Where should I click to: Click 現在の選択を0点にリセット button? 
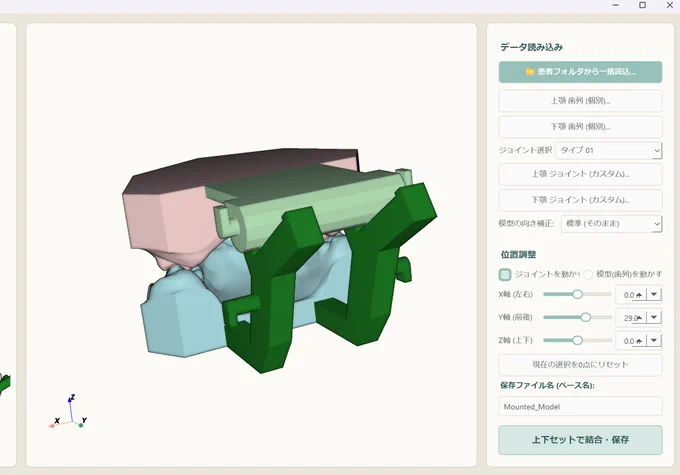580,365
